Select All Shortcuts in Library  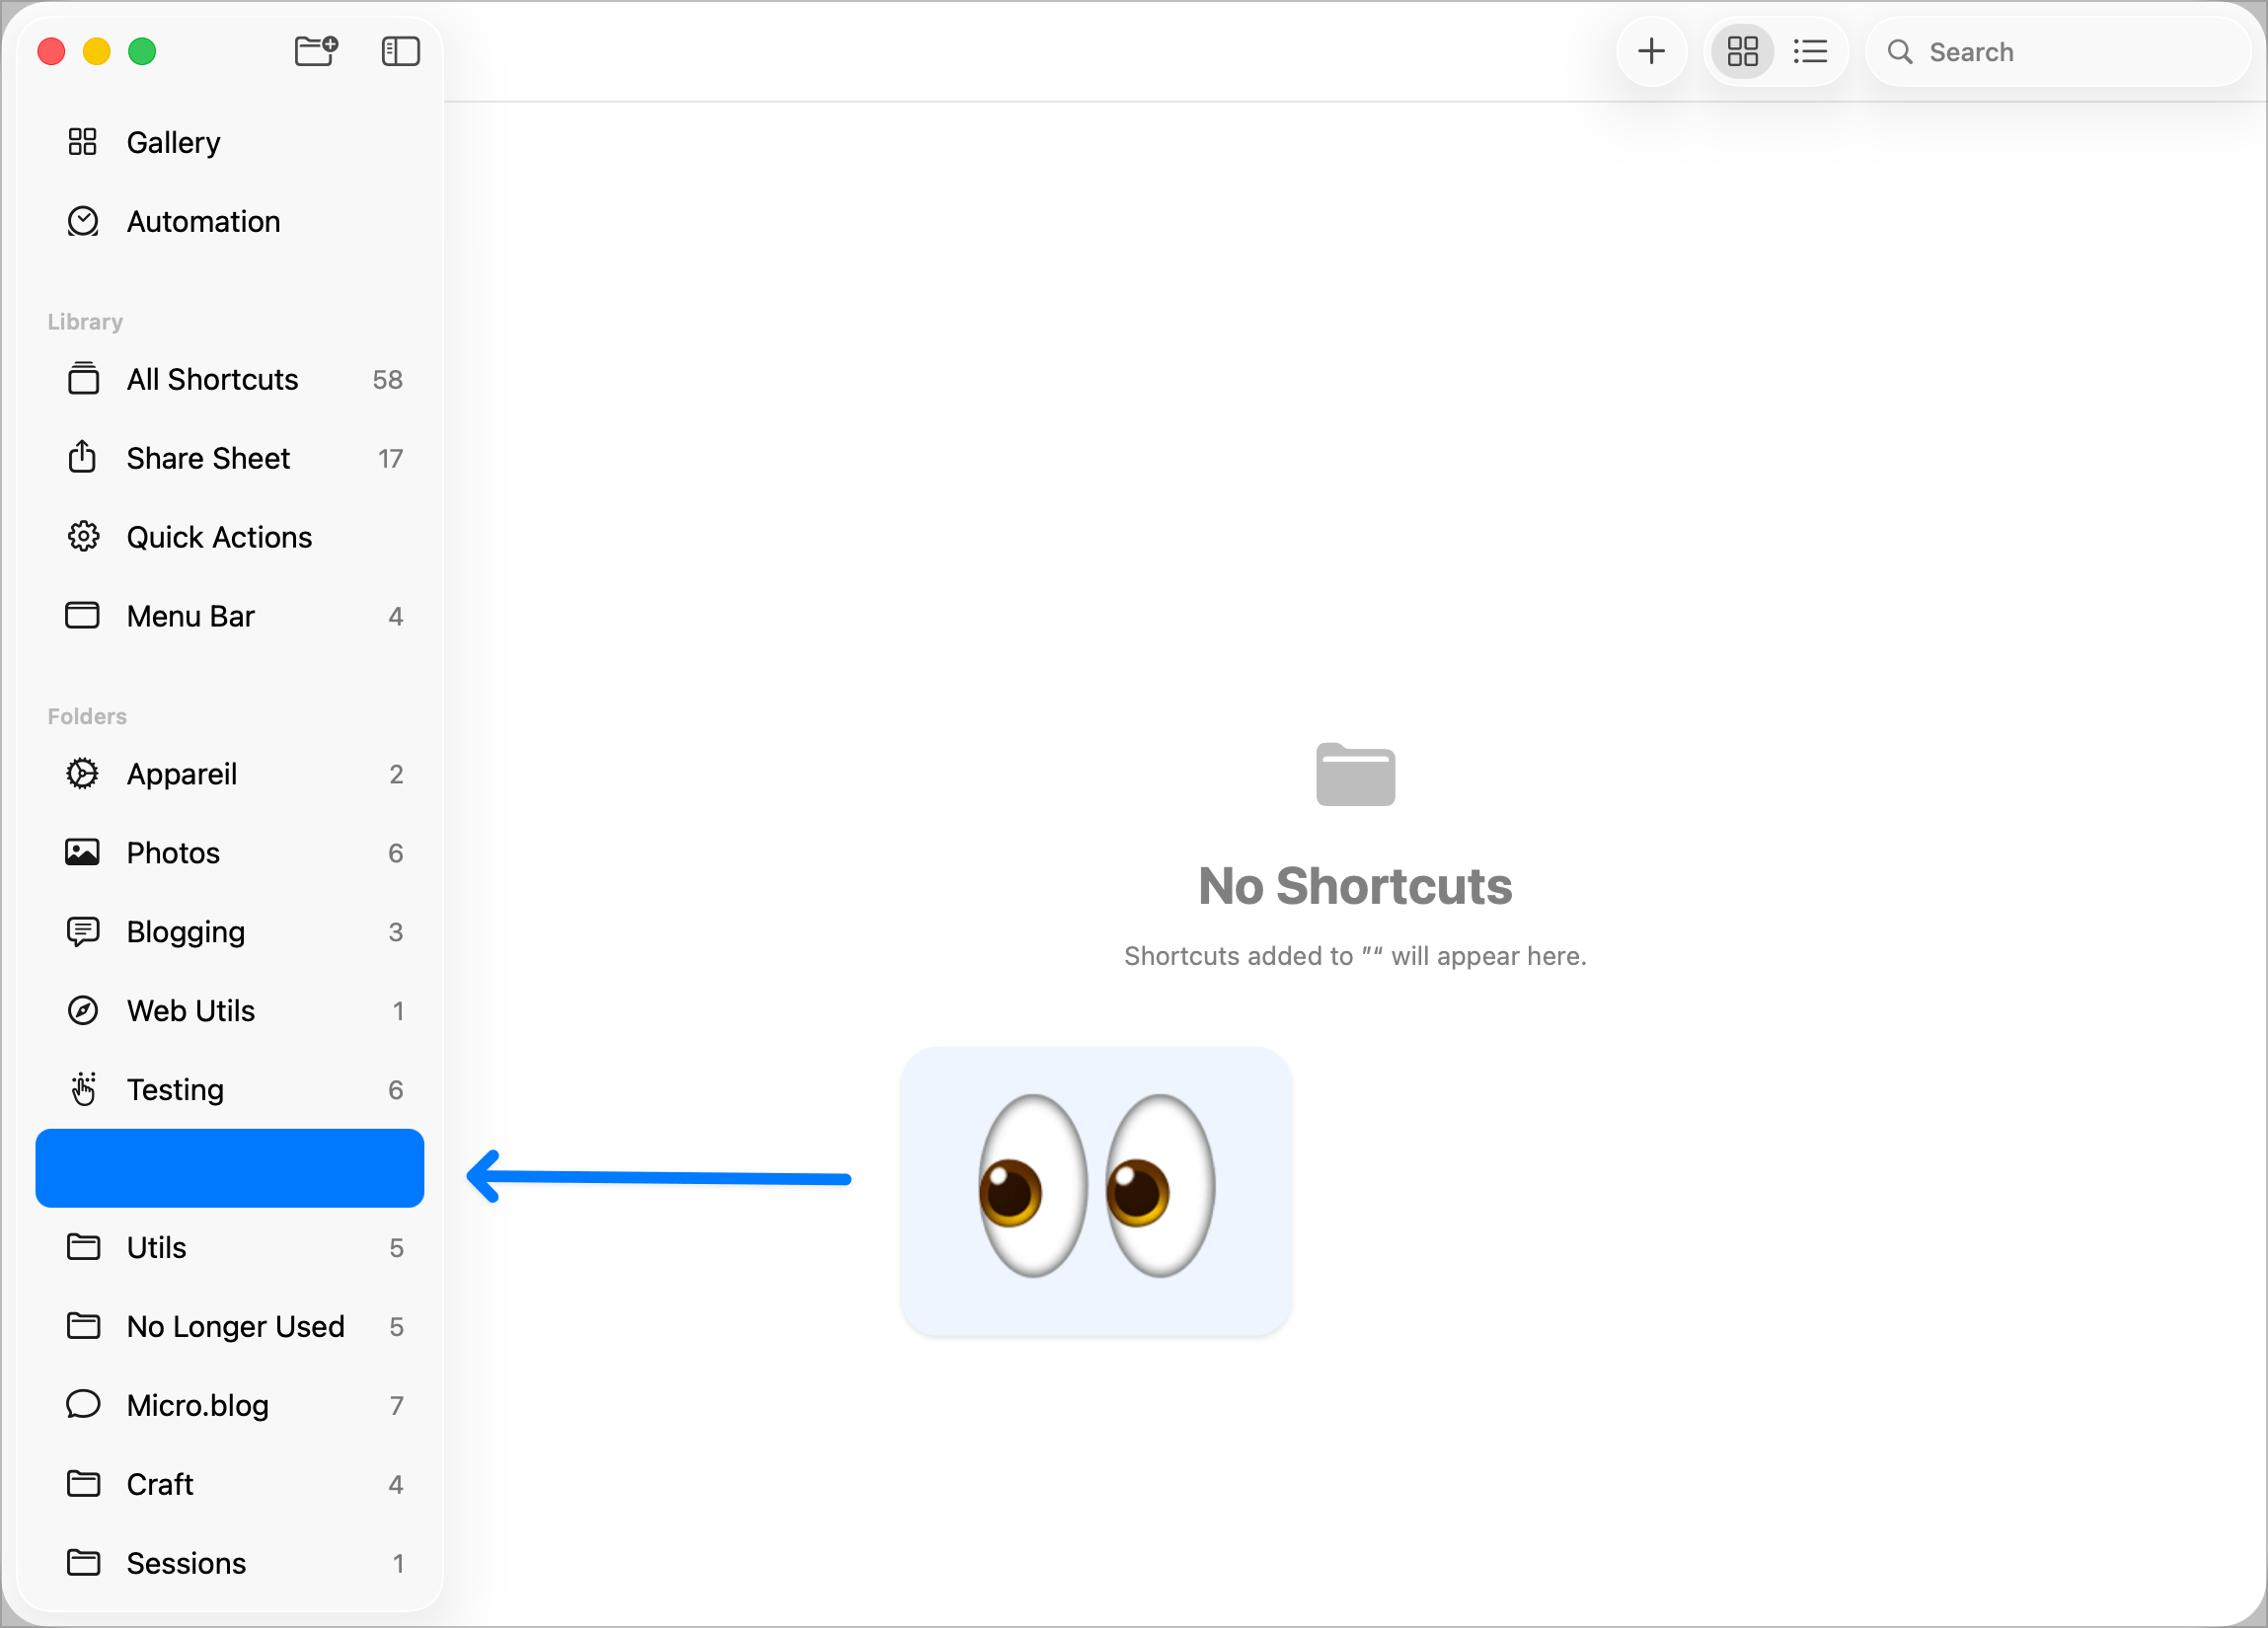click(x=212, y=379)
